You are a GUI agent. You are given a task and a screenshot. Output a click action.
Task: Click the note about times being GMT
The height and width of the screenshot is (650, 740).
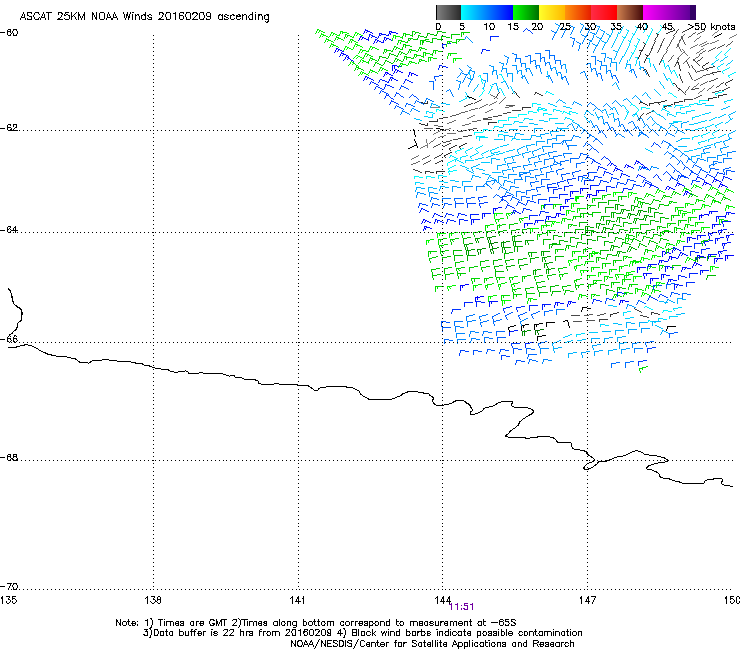pyautogui.click(x=316, y=623)
